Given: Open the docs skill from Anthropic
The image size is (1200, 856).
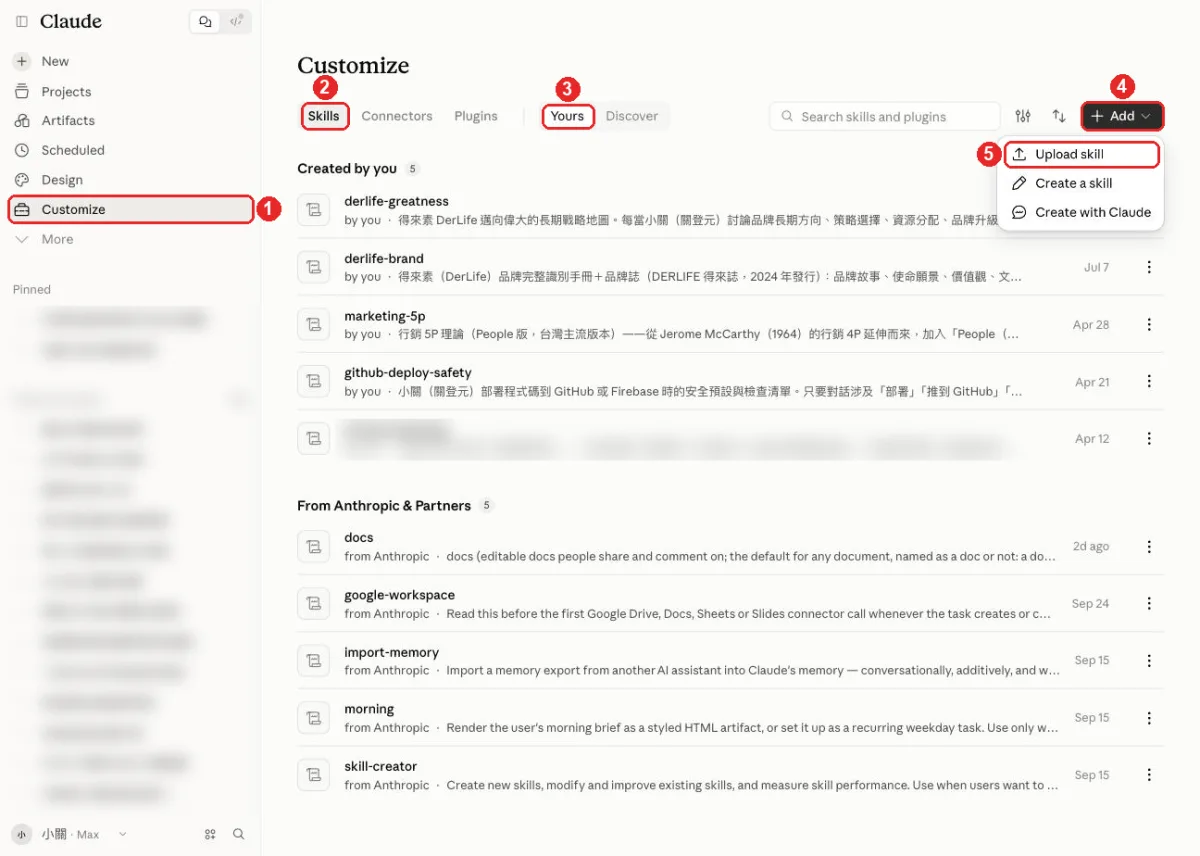Looking at the screenshot, I should pyautogui.click(x=730, y=546).
